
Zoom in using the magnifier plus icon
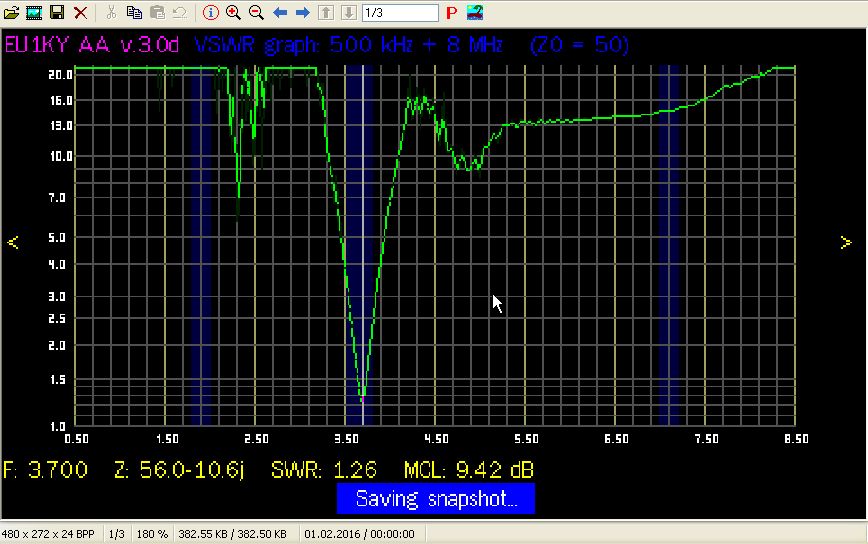point(233,13)
